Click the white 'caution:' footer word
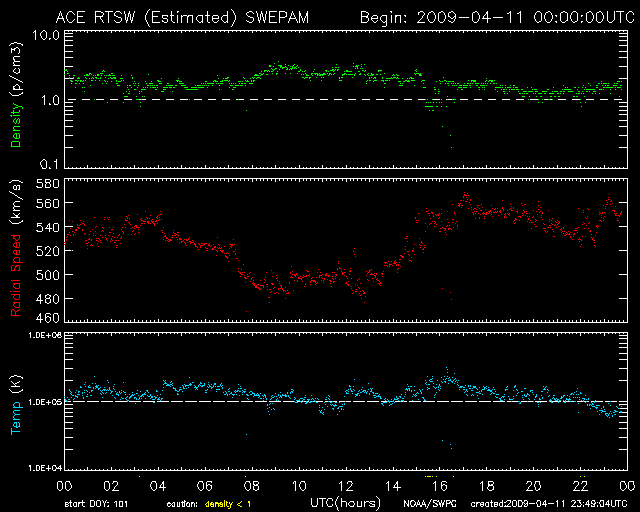Image resolution: width=640 pixels, height=512 pixels. point(182,504)
